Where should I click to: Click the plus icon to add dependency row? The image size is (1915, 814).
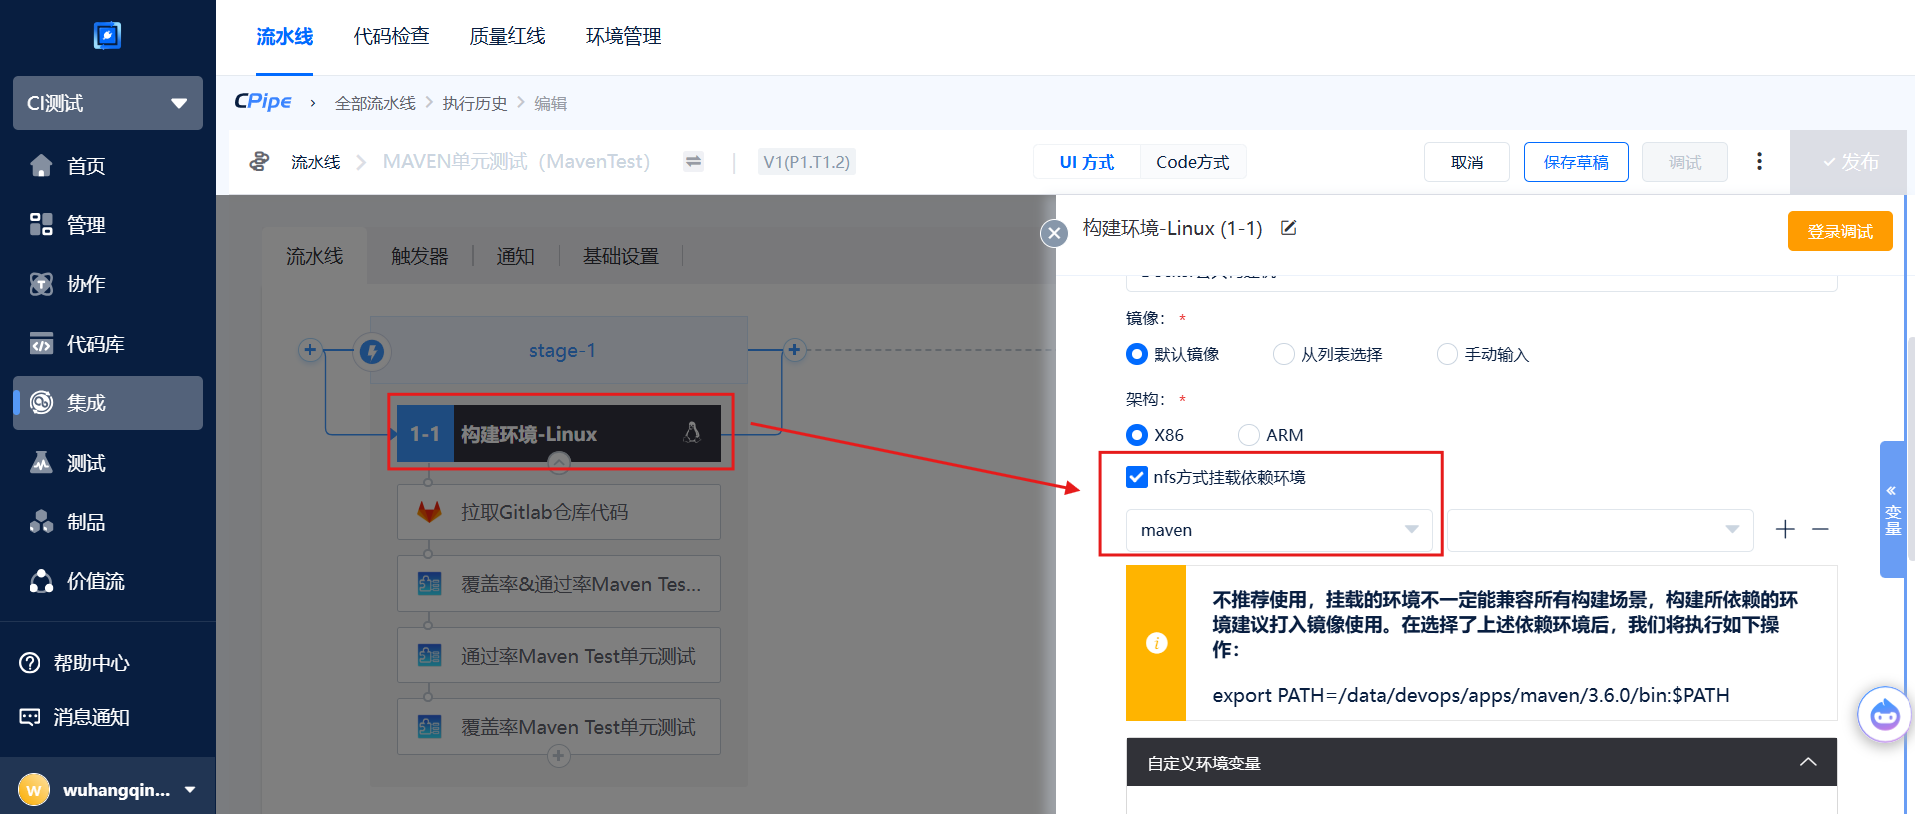pyautogui.click(x=1785, y=529)
